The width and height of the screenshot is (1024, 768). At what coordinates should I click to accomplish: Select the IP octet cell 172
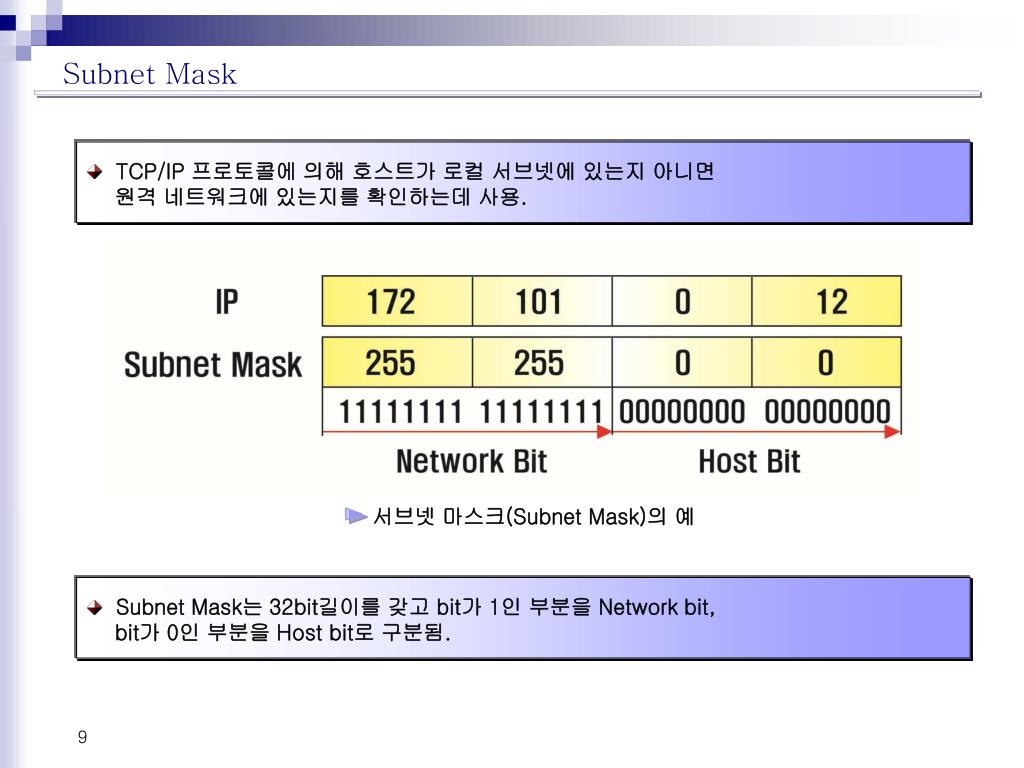coord(397,301)
